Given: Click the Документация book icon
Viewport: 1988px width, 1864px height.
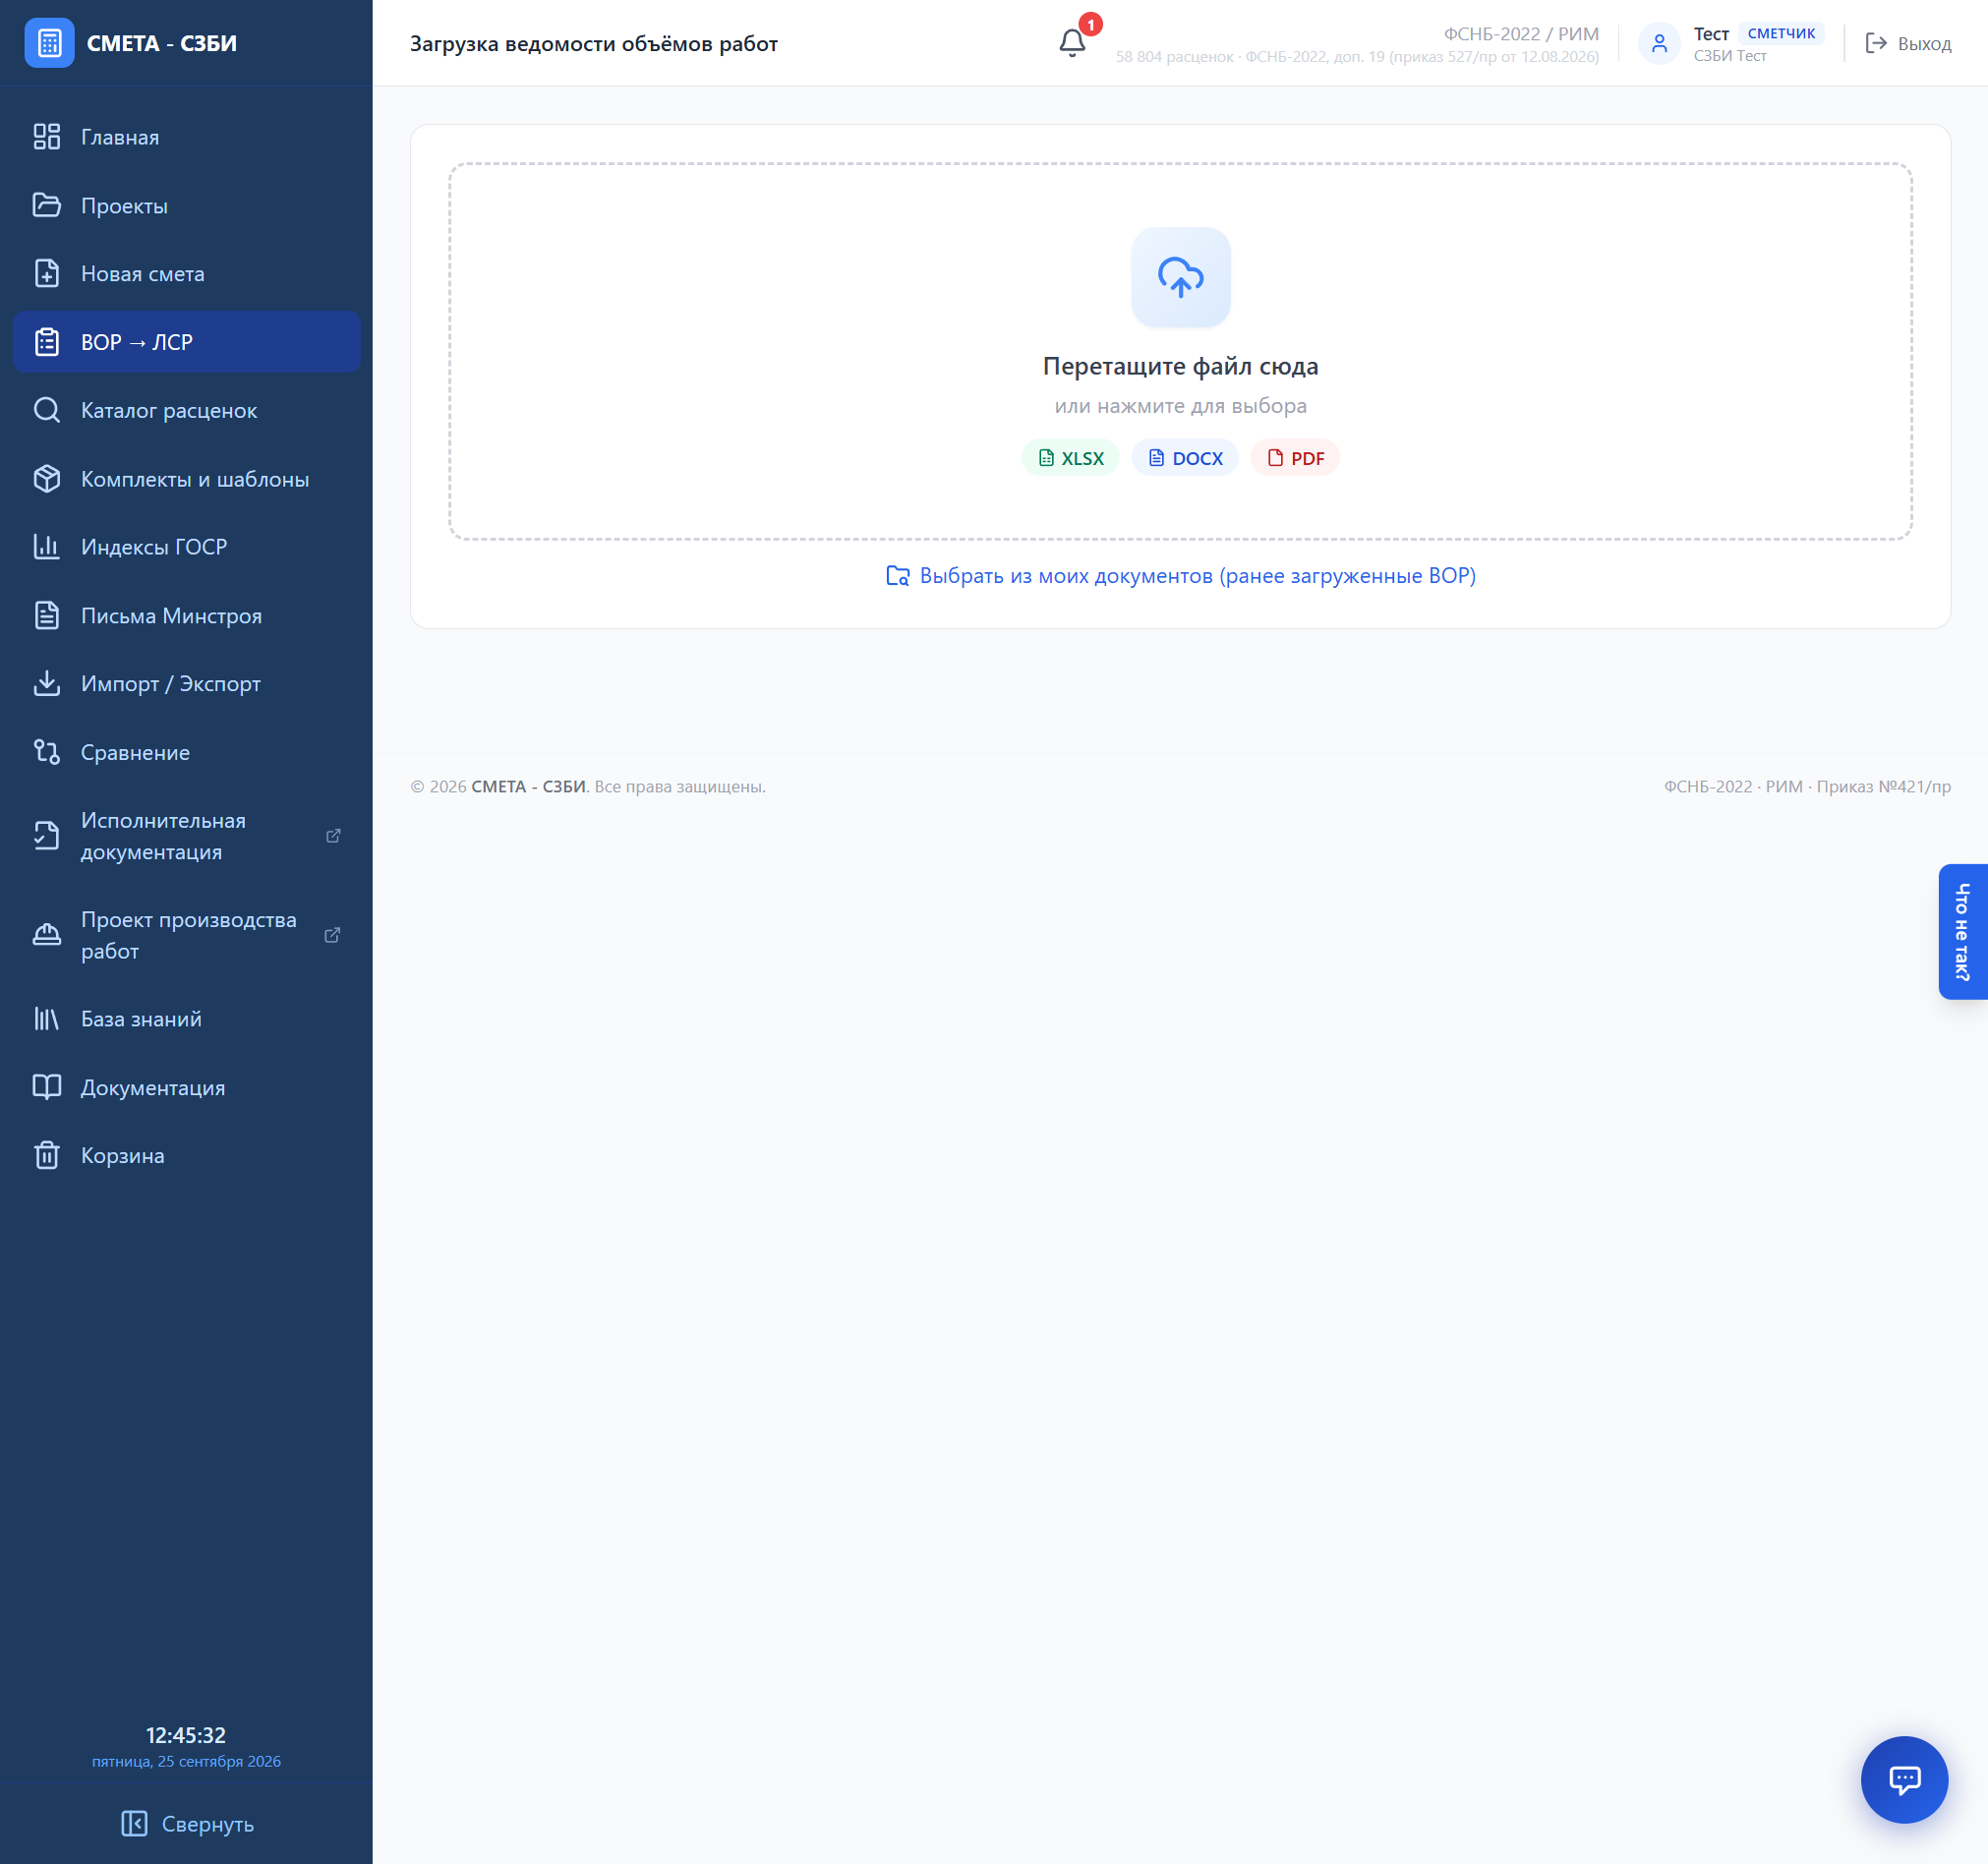Looking at the screenshot, I should point(47,1087).
